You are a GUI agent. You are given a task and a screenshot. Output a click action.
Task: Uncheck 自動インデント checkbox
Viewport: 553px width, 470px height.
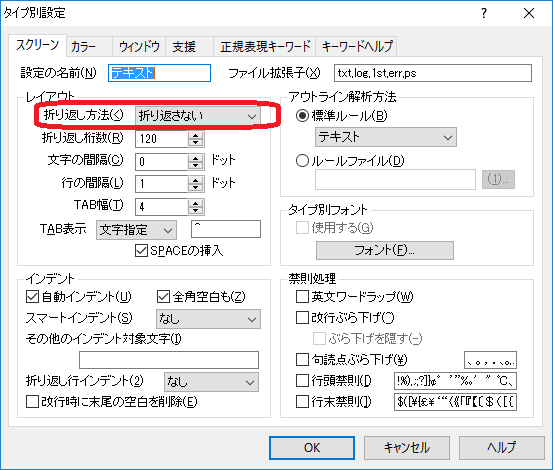(32, 297)
